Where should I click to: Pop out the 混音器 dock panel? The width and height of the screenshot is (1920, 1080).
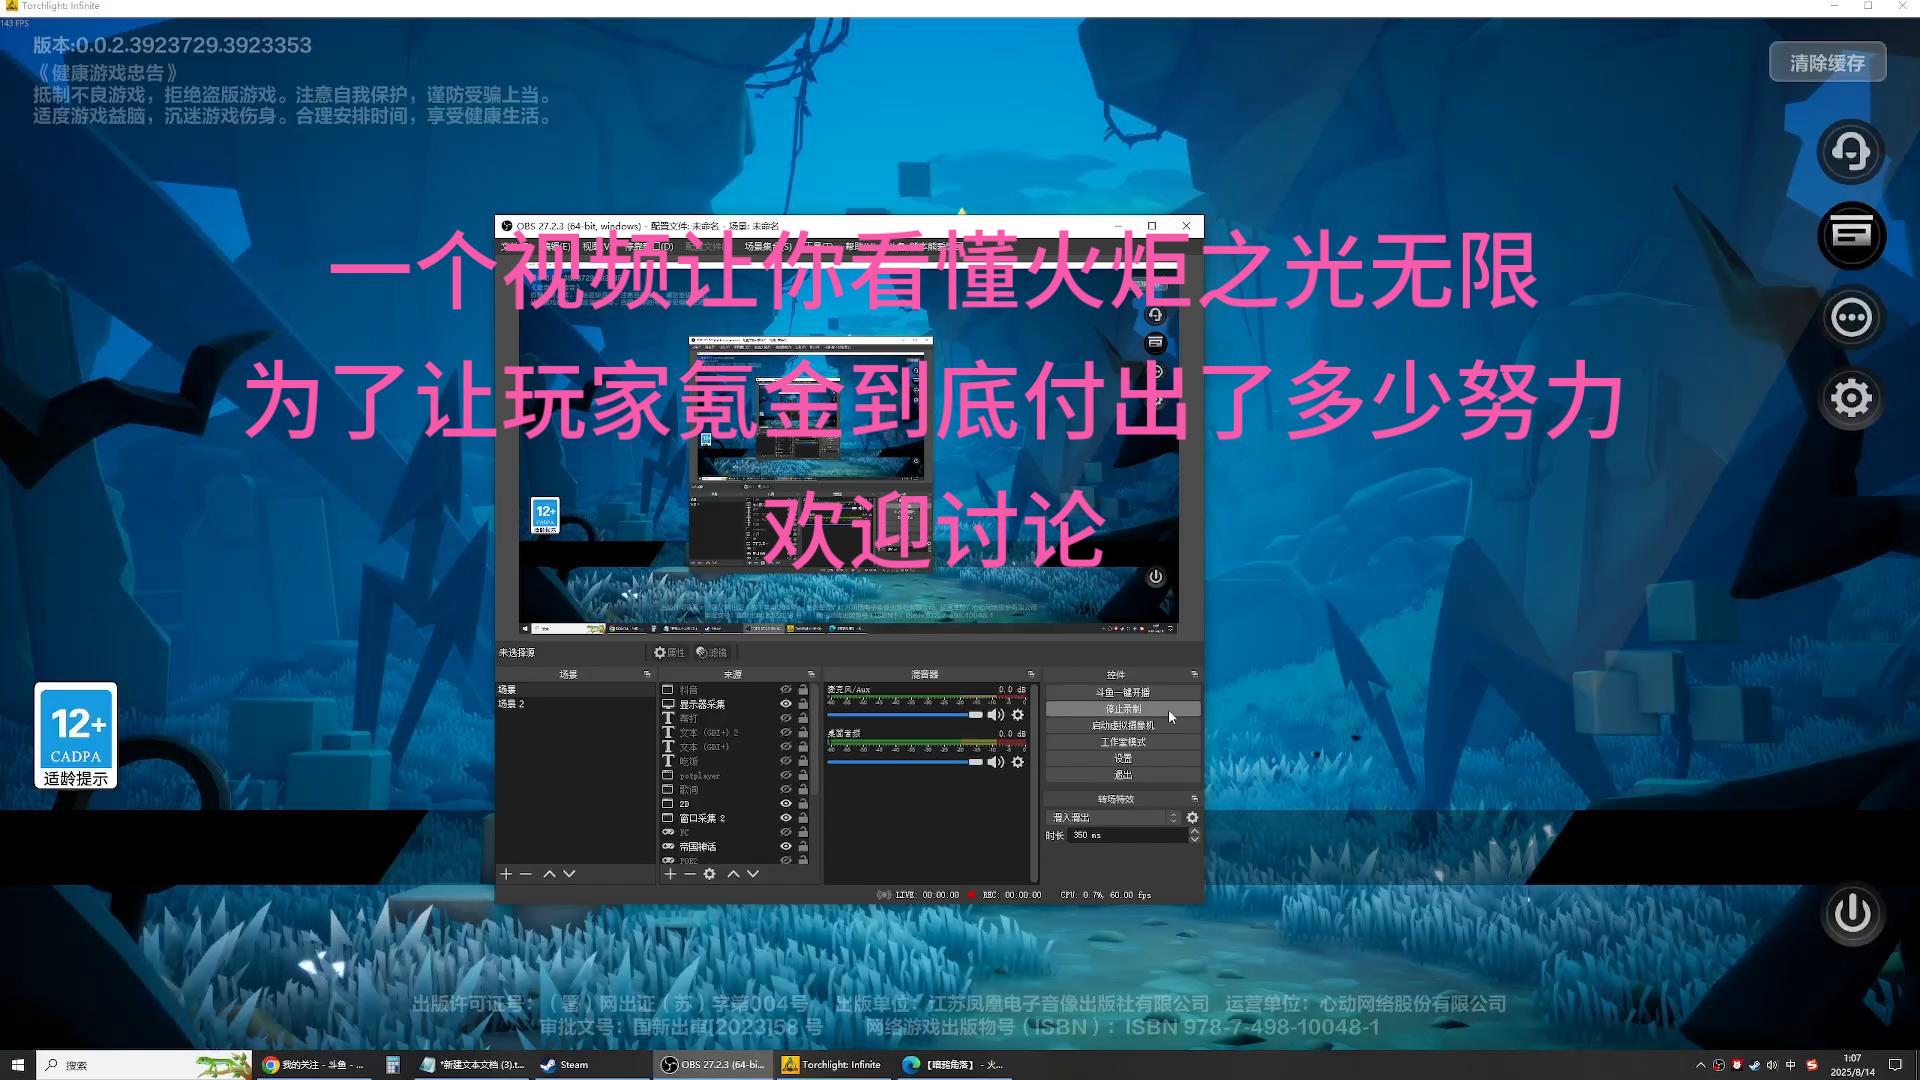click(1031, 674)
